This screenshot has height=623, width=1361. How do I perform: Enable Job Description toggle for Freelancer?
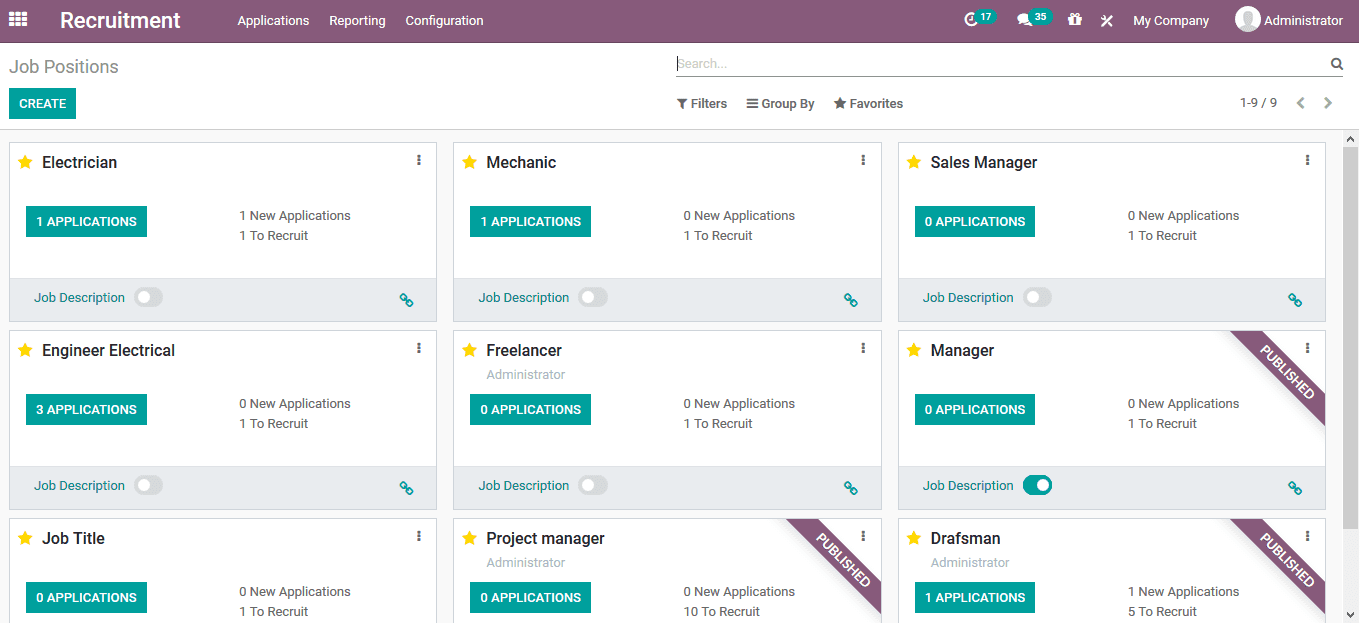[593, 485]
